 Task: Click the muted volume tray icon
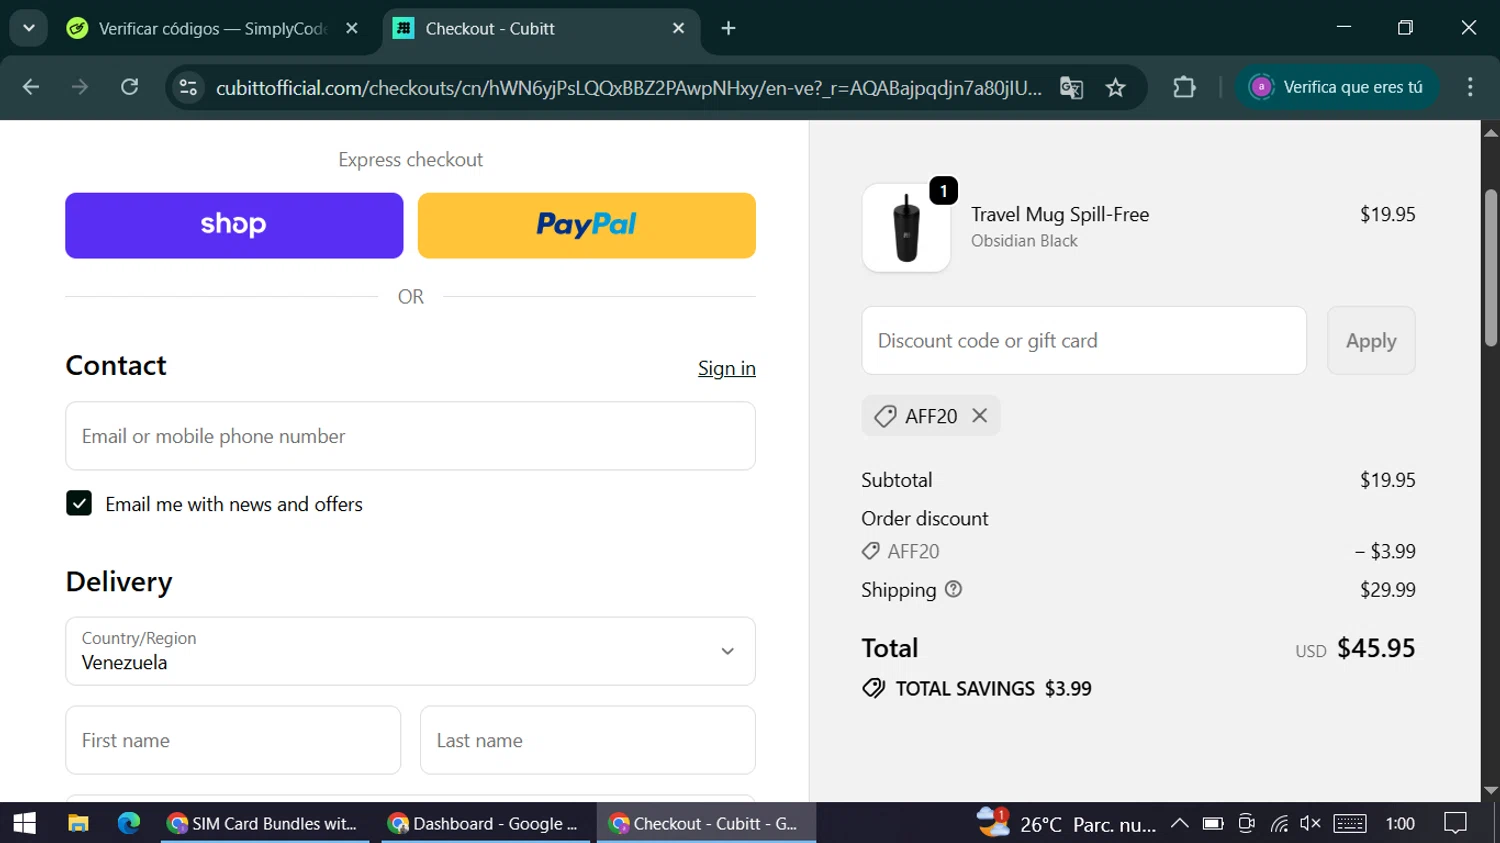1310,823
